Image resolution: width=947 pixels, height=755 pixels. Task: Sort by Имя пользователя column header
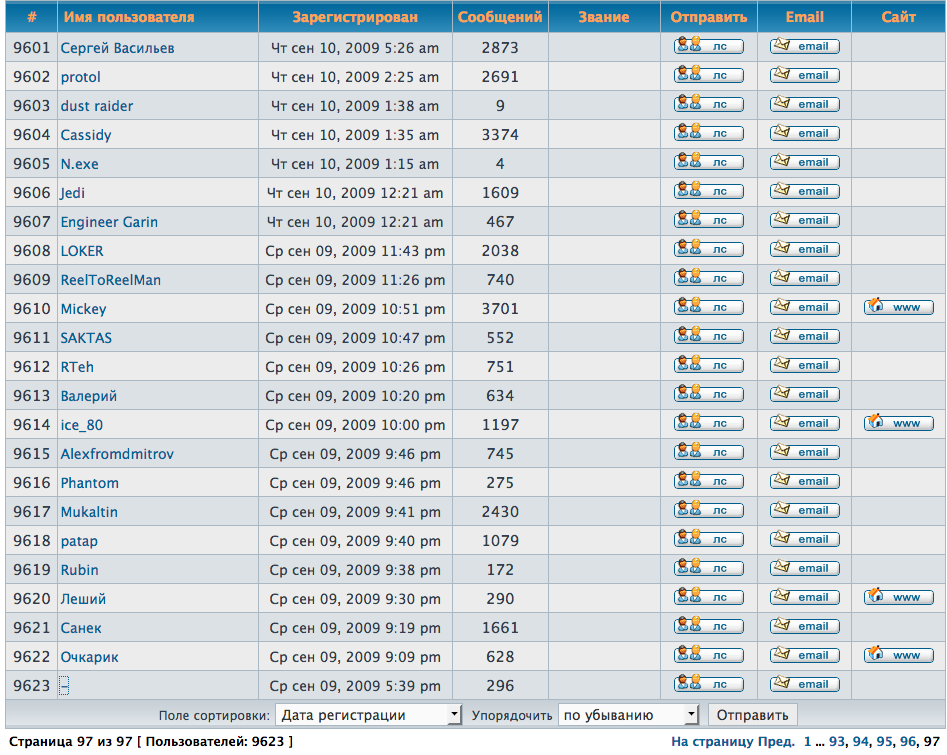click(129, 17)
